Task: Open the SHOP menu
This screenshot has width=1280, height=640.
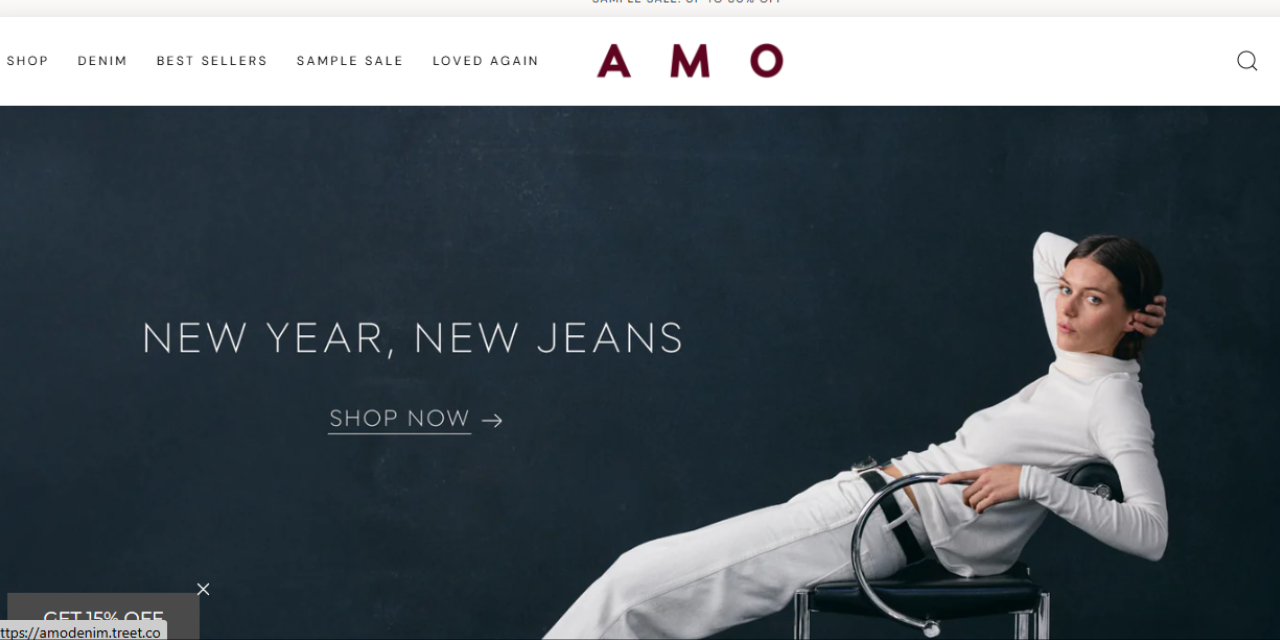Action: [x=27, y=61]
